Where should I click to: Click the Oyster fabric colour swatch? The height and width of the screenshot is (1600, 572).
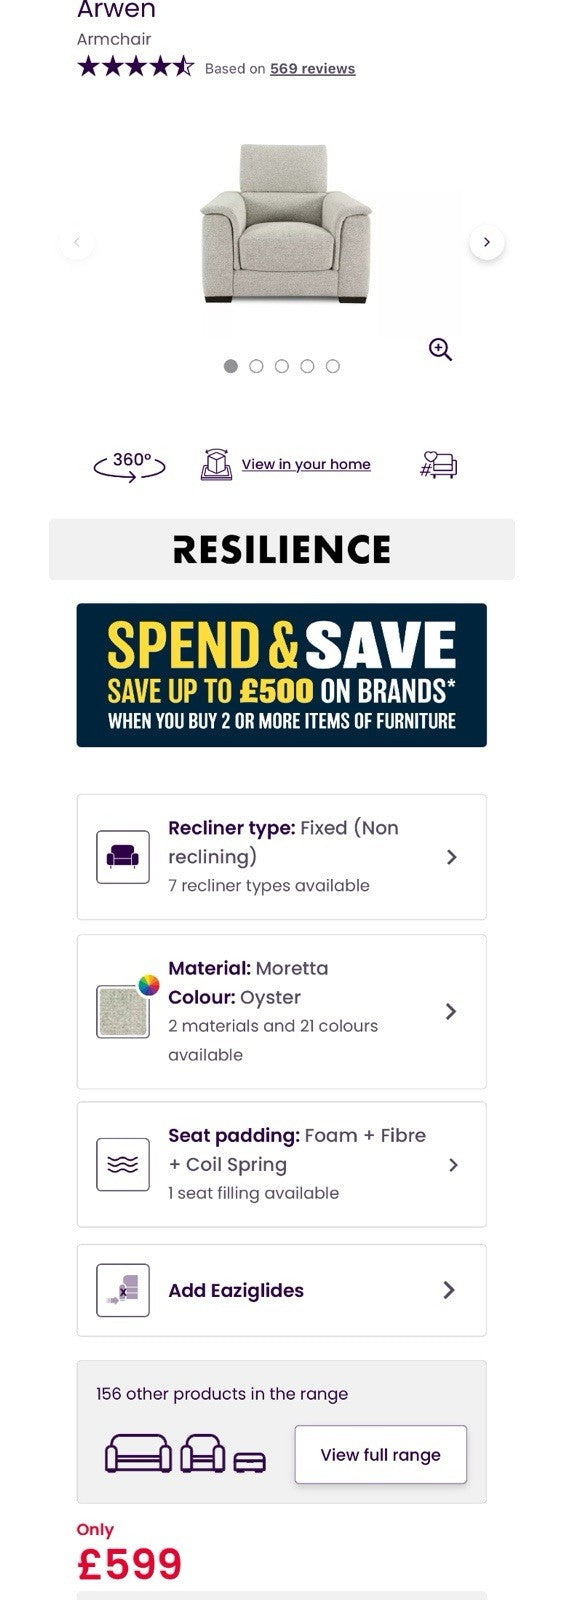(x=123, y=1011)
